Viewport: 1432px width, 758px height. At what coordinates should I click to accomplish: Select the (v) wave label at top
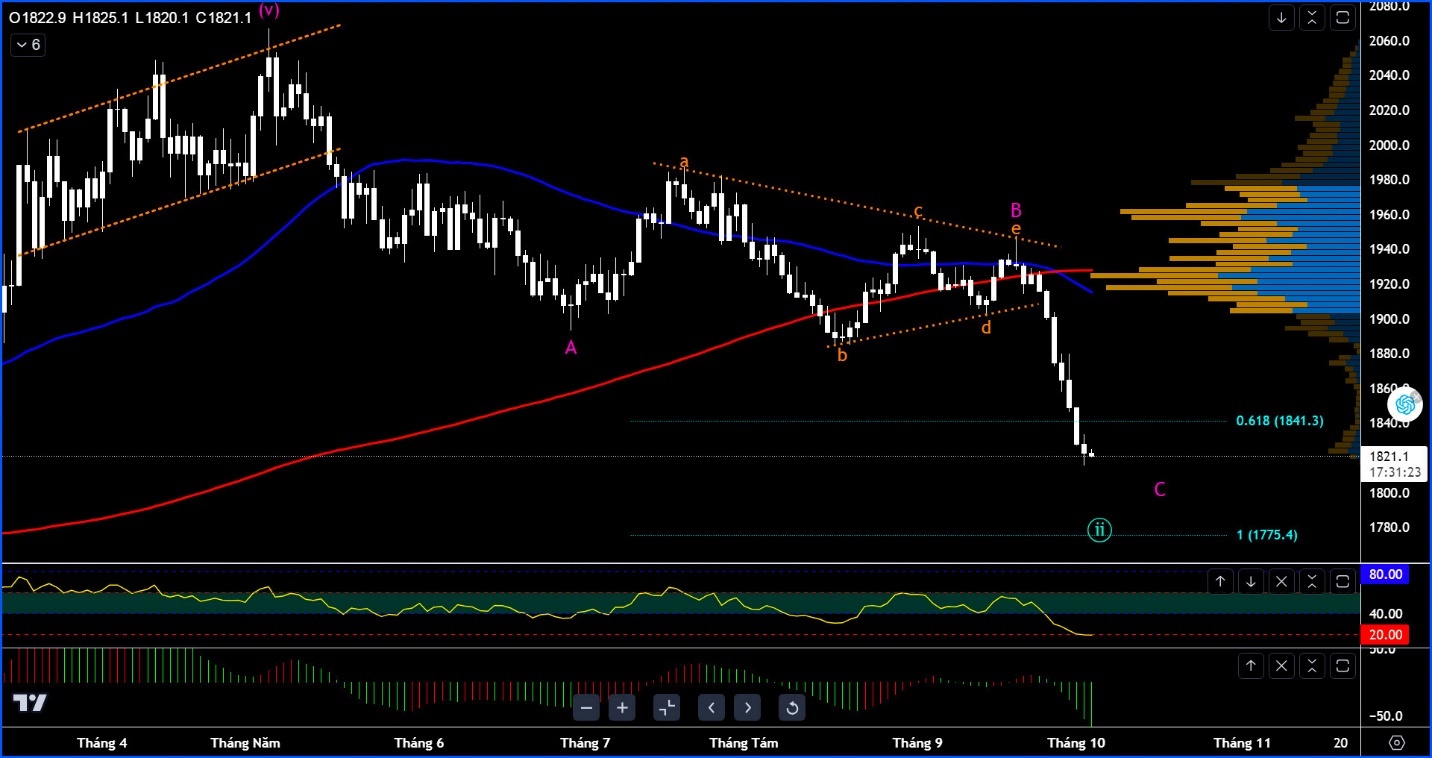tap(269, 10)
